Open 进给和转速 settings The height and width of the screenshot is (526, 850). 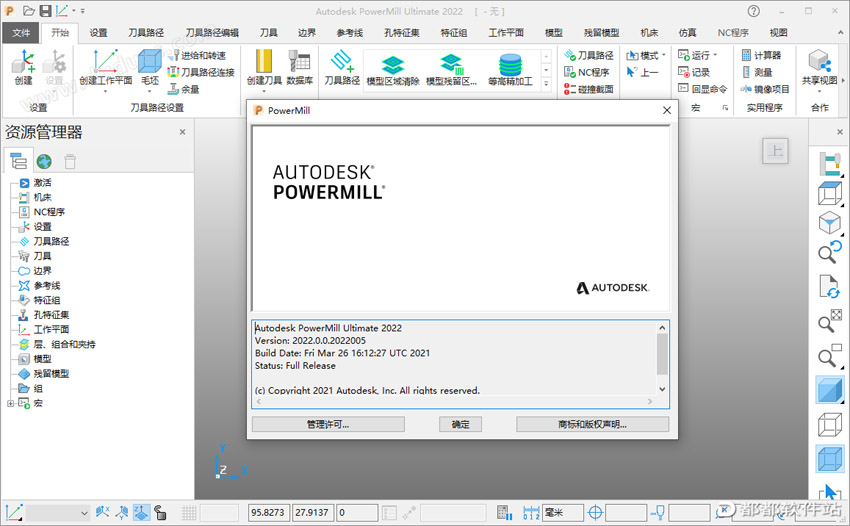click(x=197, y=55)
